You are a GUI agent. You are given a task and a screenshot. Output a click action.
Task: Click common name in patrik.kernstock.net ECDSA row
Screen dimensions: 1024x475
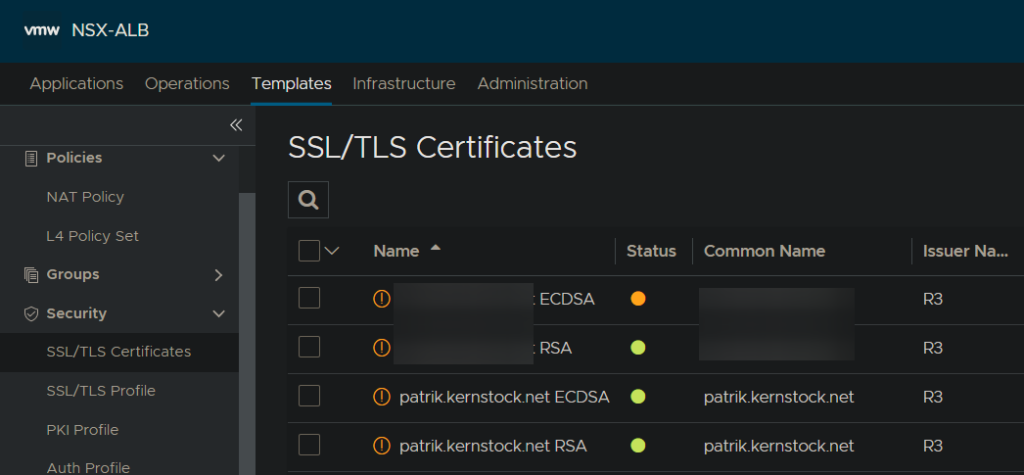(779, 397)
